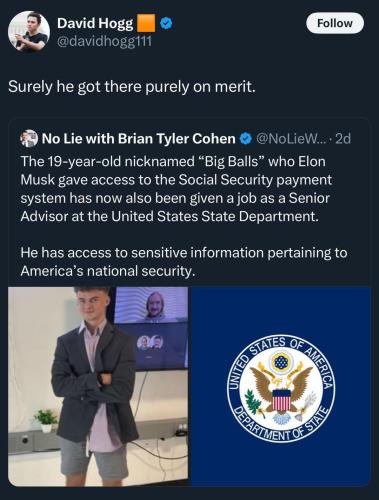Screen dimensions: 379x500
Task: Click Brian Tyler Cohen's verified checkmark
Action: click(x=246, y=139)
